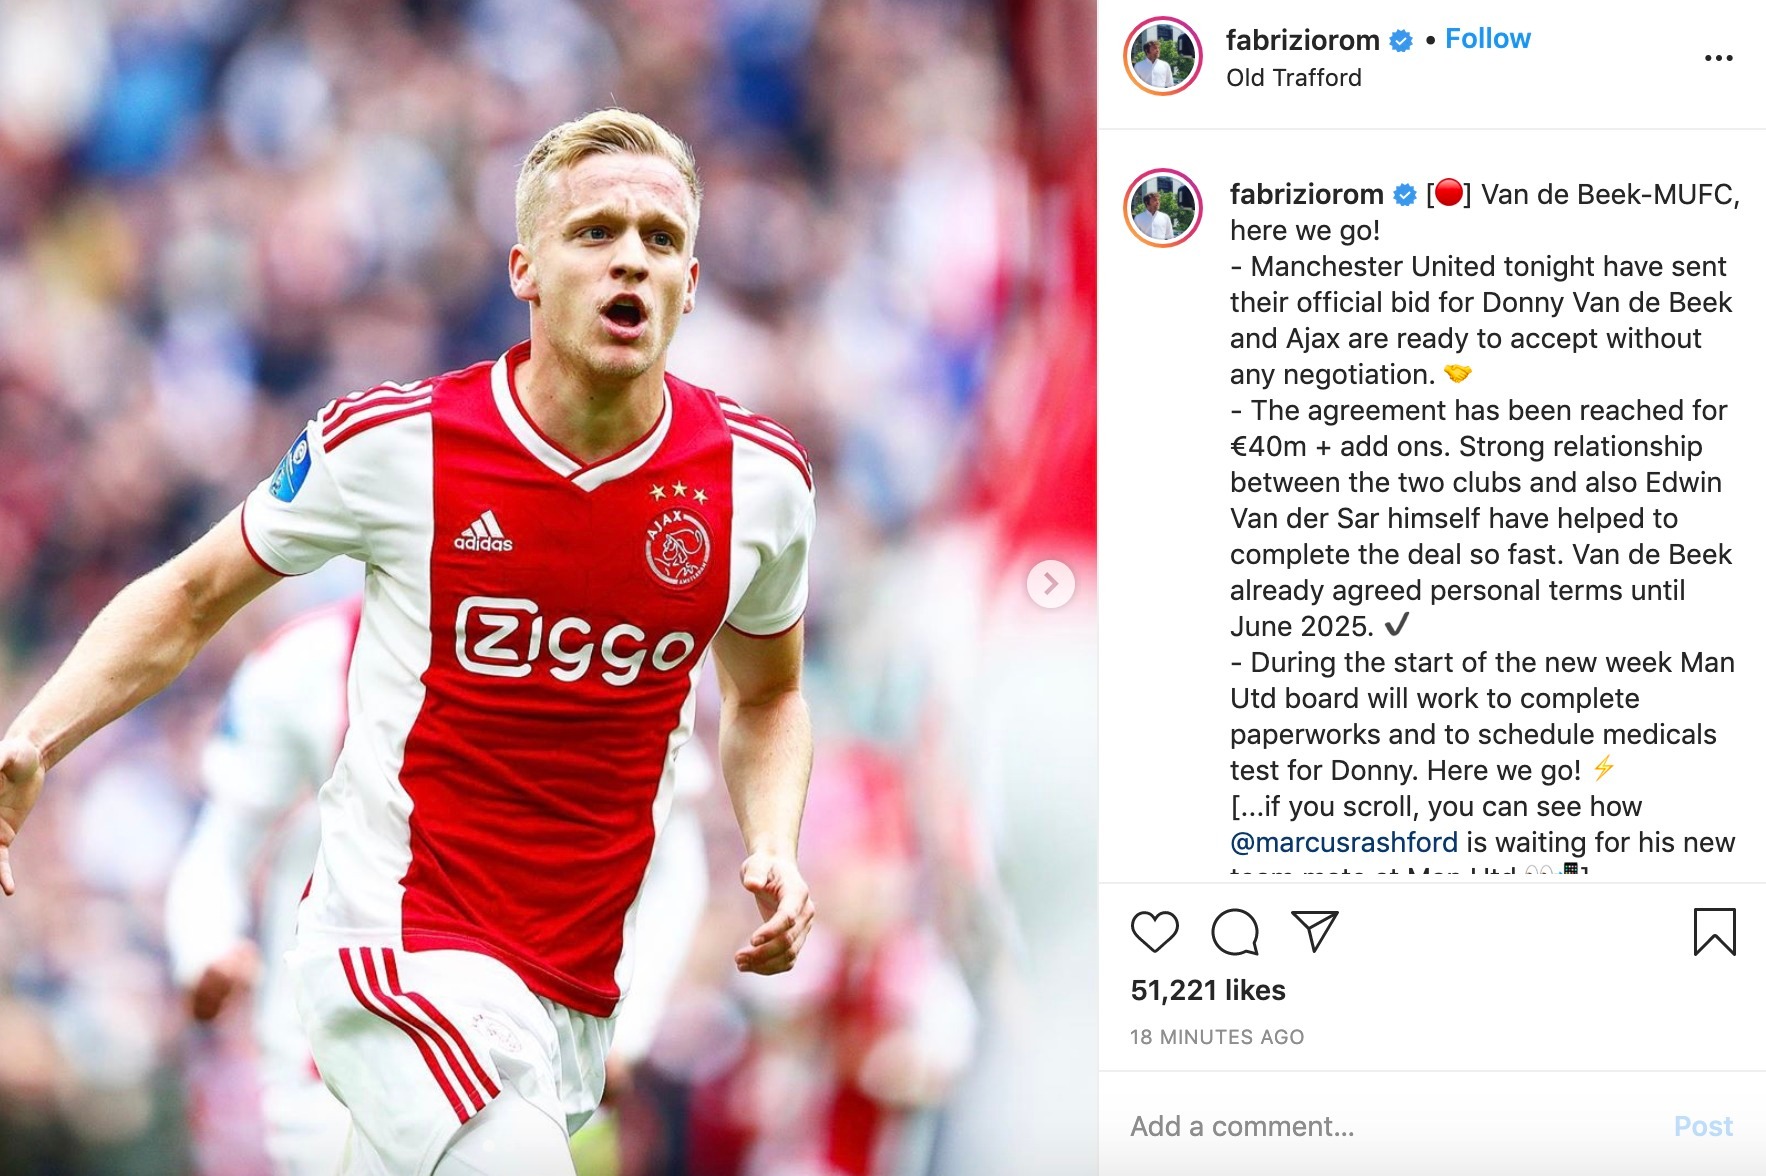This screenshot has height=1176, width=1766.
Task: Open the Old Trafford location link
Action: point(1293,78)
